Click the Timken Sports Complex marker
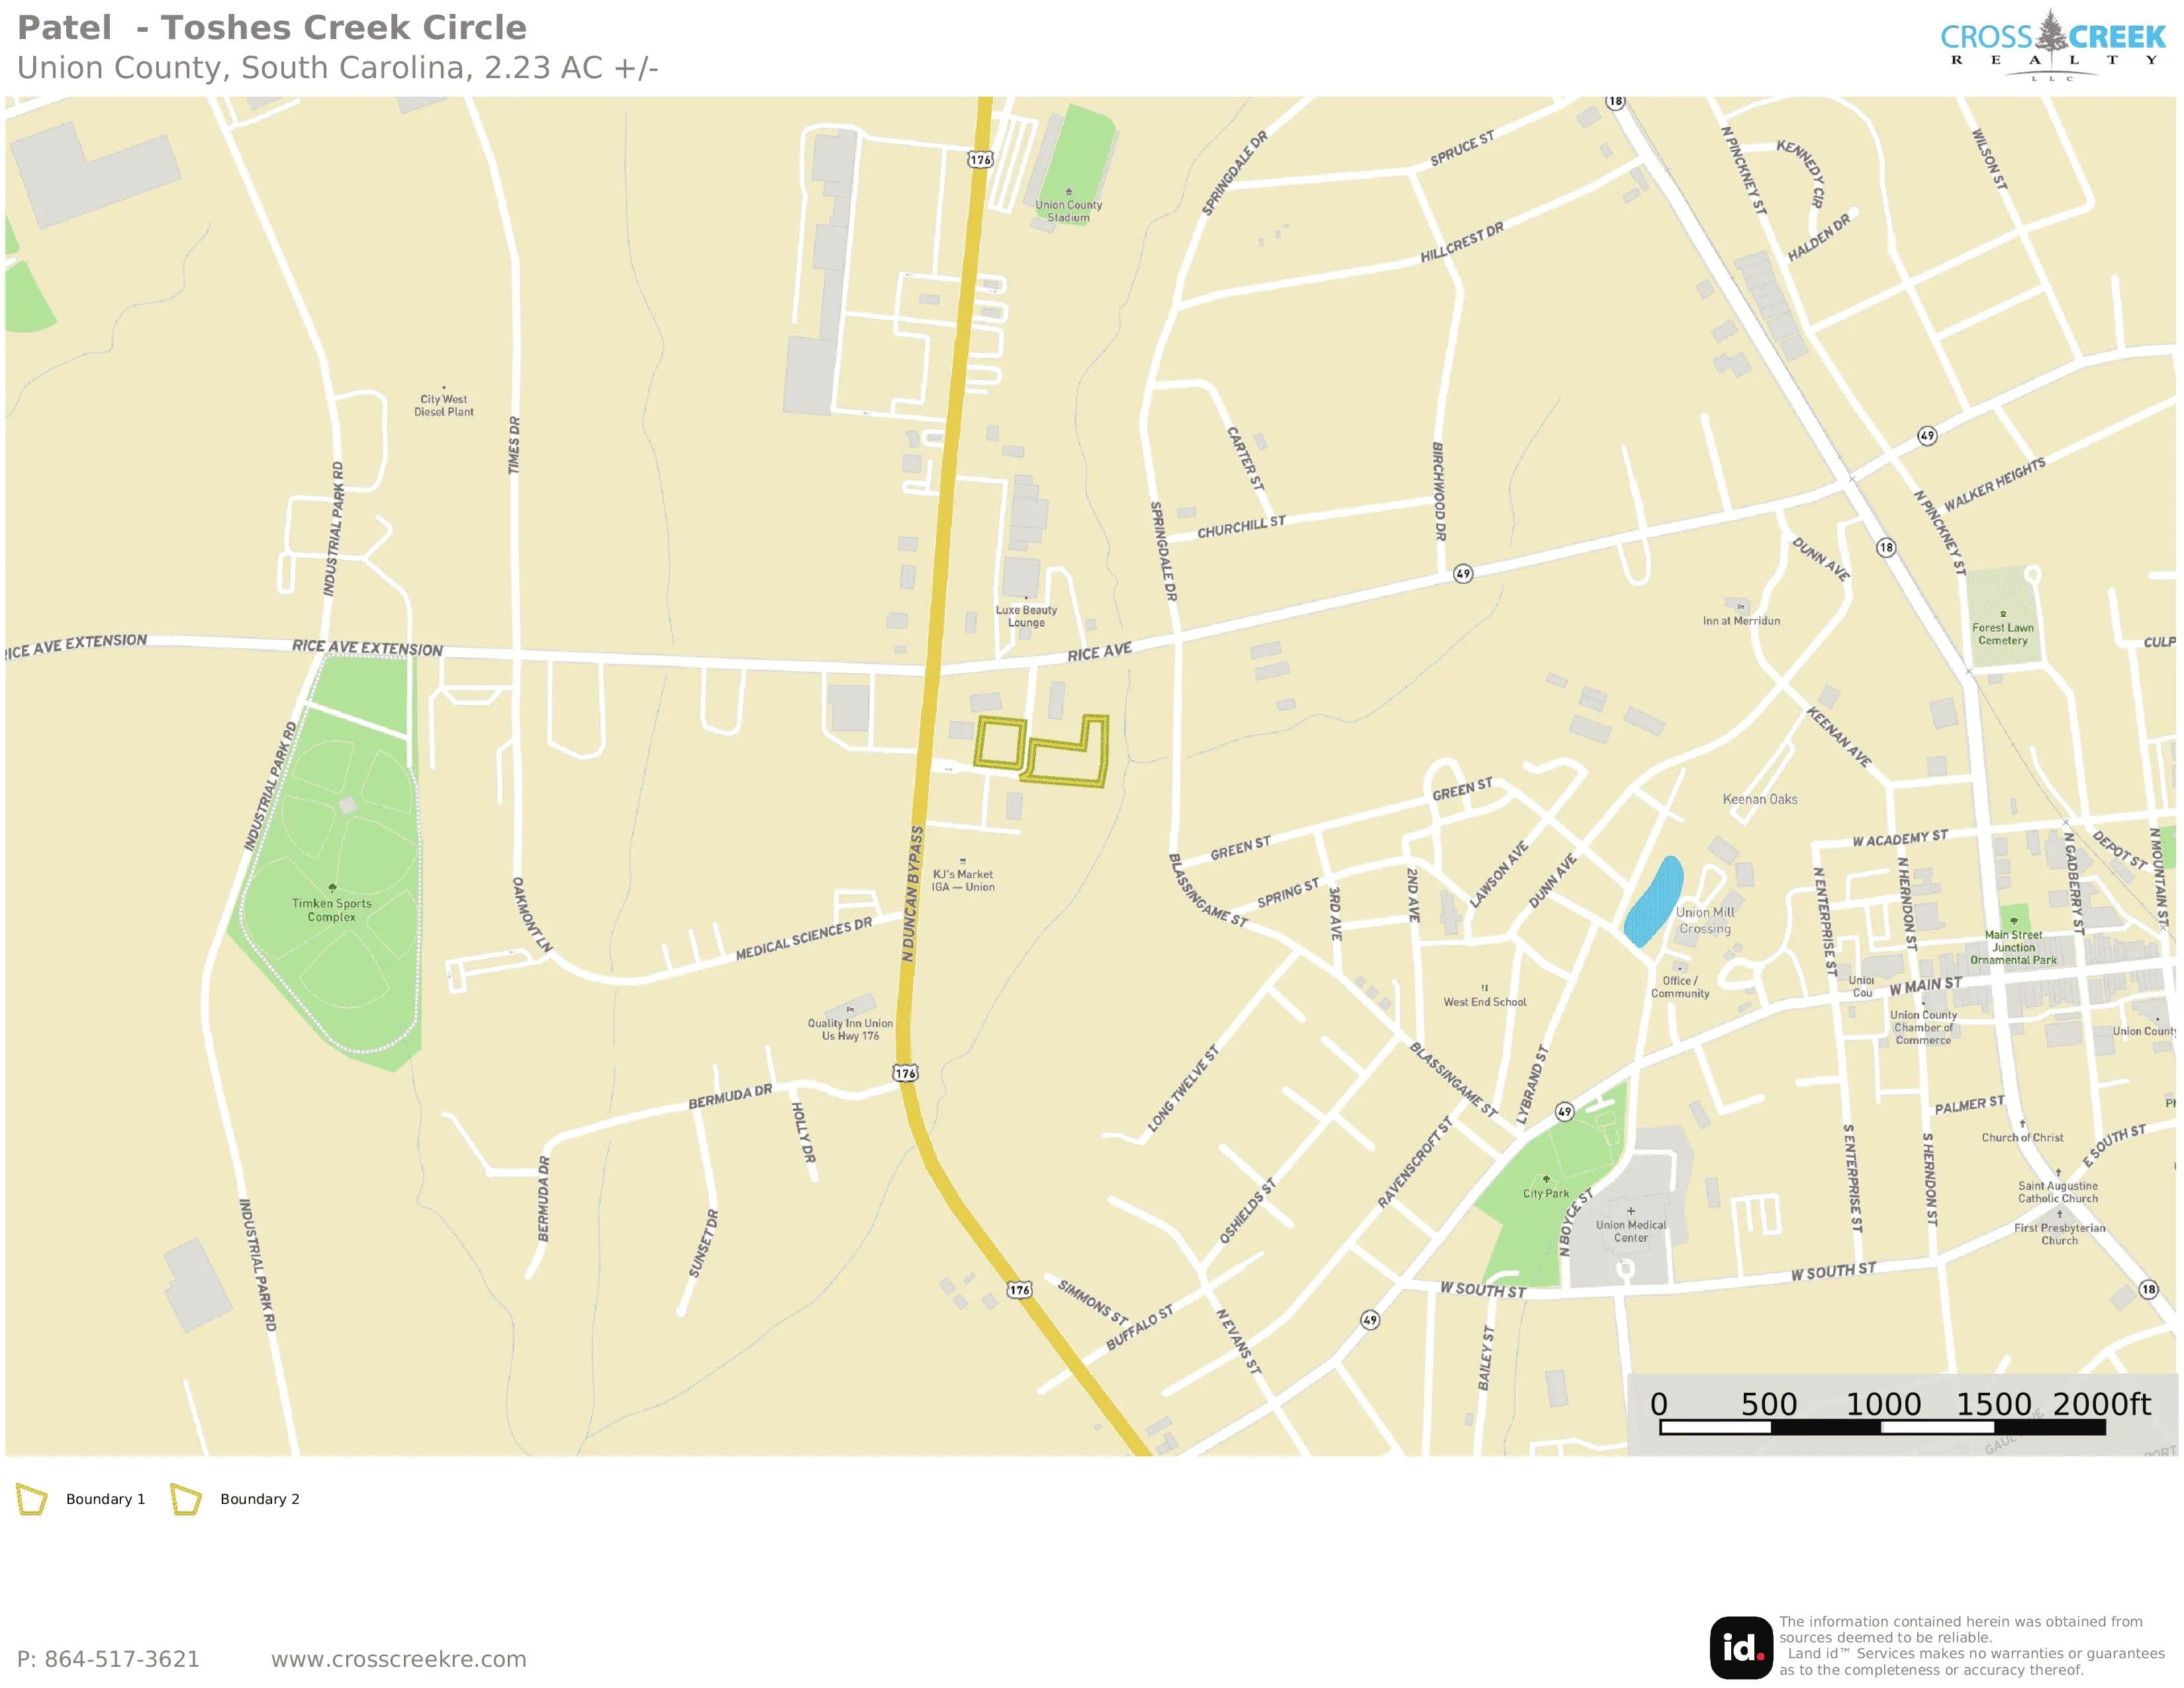The width and height of the screenshot is (2184, 1688). click(x=332, y=887)
